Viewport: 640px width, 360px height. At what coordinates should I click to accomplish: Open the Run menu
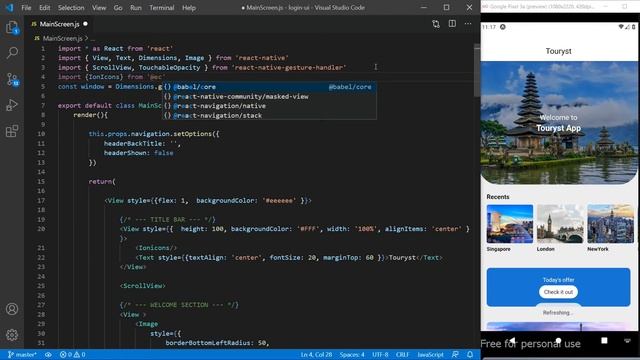[x=136, y=8]
